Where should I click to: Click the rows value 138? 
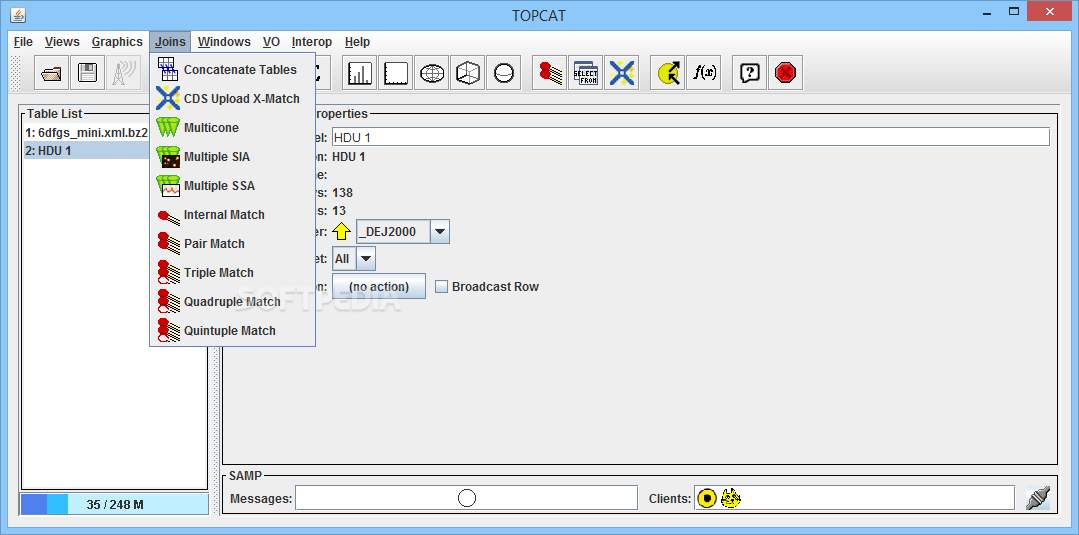[x=342, y=193]
